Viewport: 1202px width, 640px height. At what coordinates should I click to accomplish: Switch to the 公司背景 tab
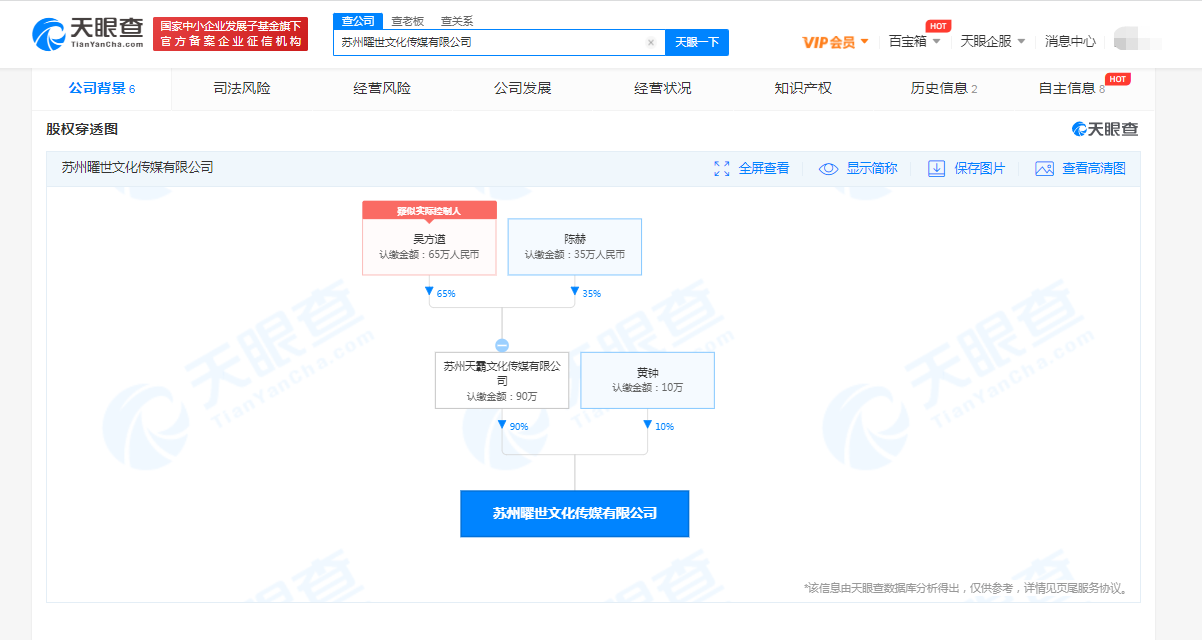pyautogui.click(x=102, y=88)
